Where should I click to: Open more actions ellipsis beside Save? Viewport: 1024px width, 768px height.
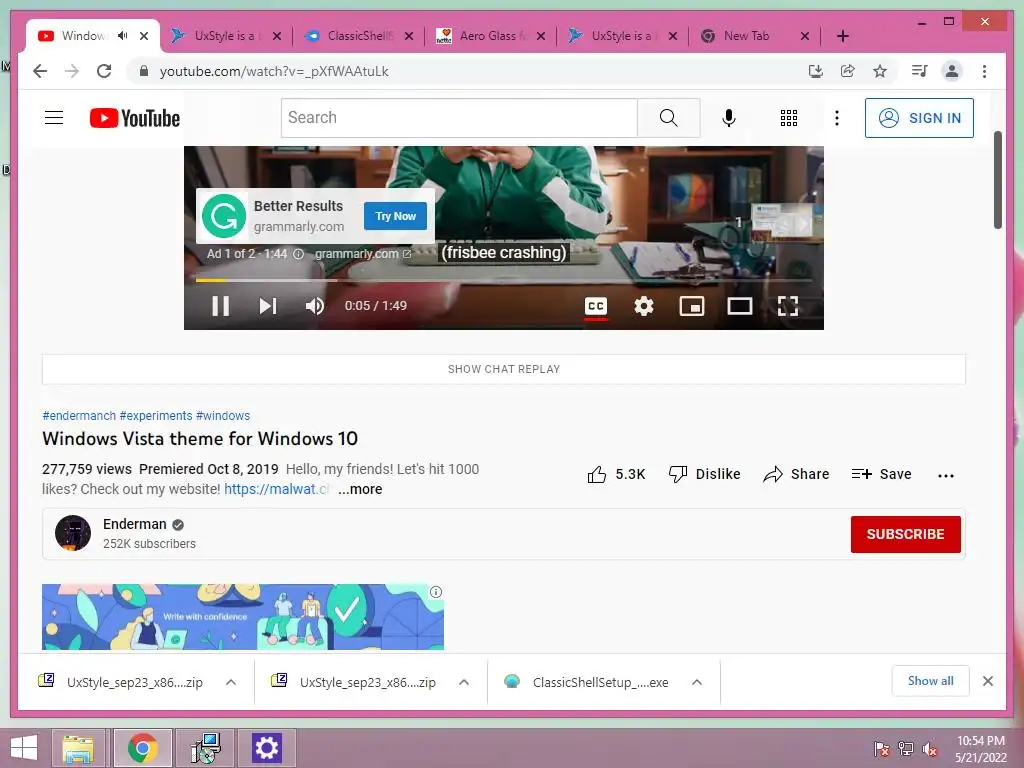946,475
